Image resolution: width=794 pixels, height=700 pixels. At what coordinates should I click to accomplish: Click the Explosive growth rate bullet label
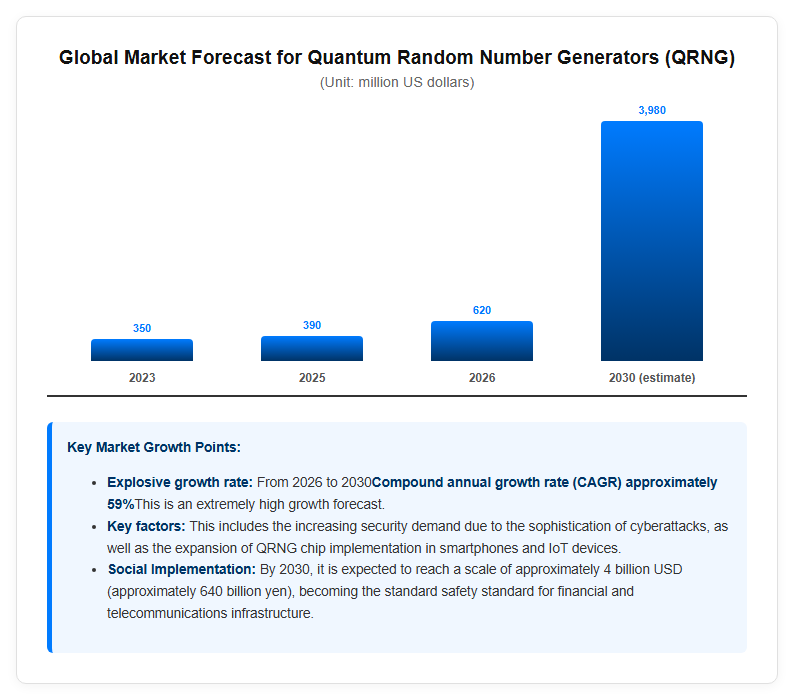point(180,482)
